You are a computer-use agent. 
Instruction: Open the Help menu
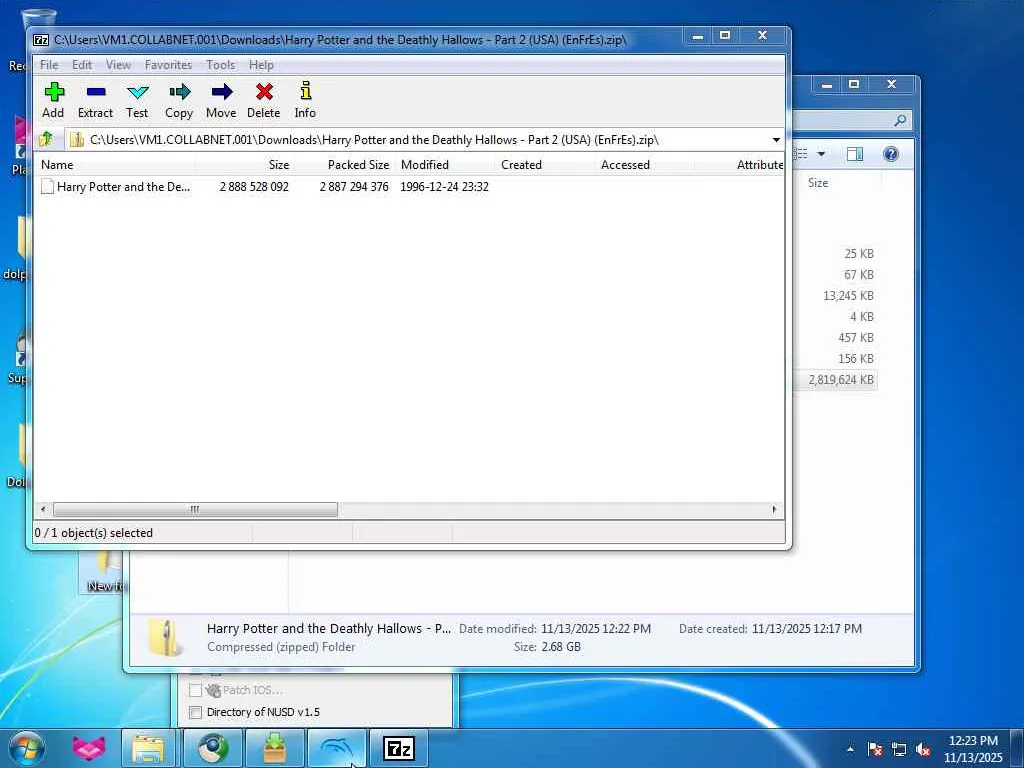pos(261,65)
